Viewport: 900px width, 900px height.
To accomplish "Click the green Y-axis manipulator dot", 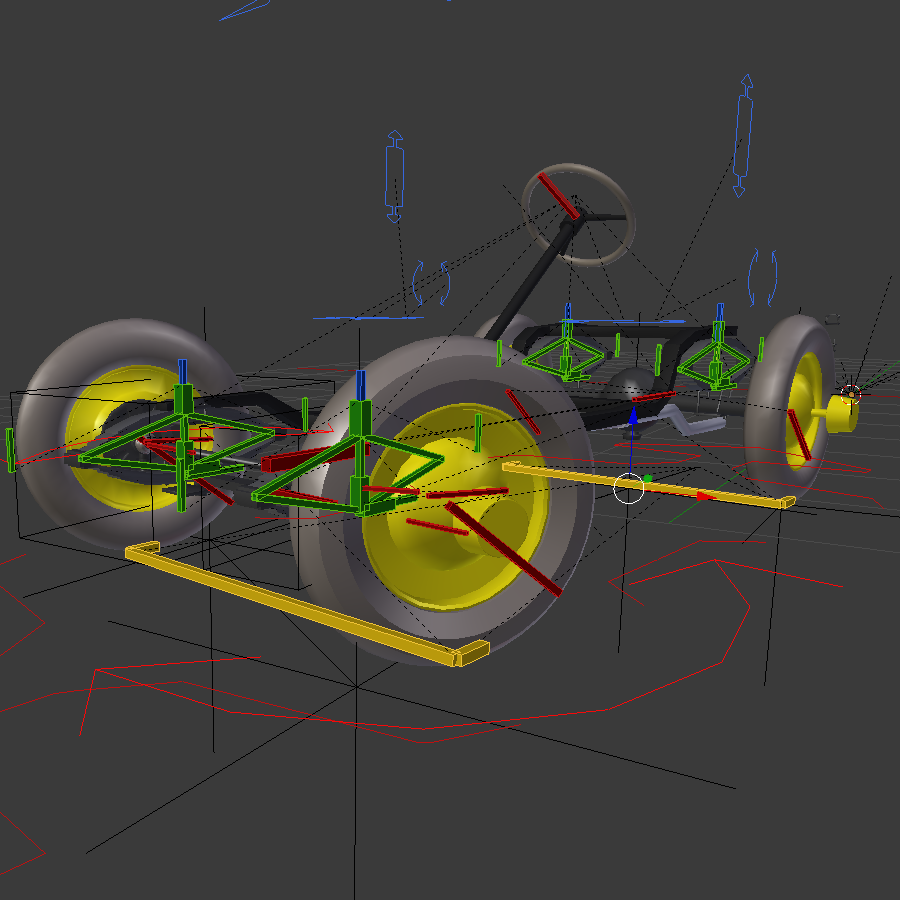I will (x=648, y=478).
